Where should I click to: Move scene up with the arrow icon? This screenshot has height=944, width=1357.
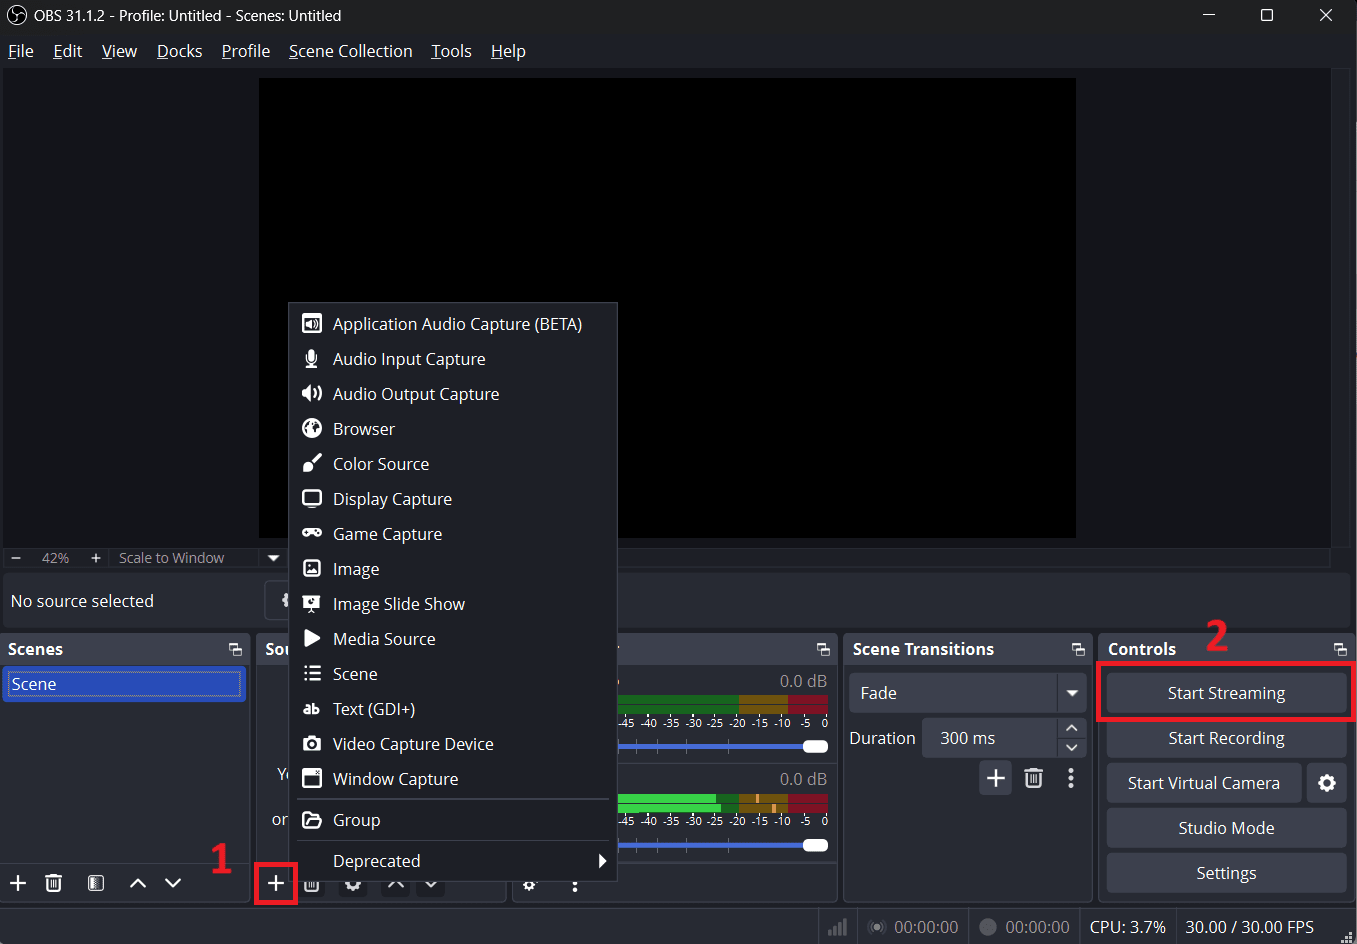click(x=138, y=883)
